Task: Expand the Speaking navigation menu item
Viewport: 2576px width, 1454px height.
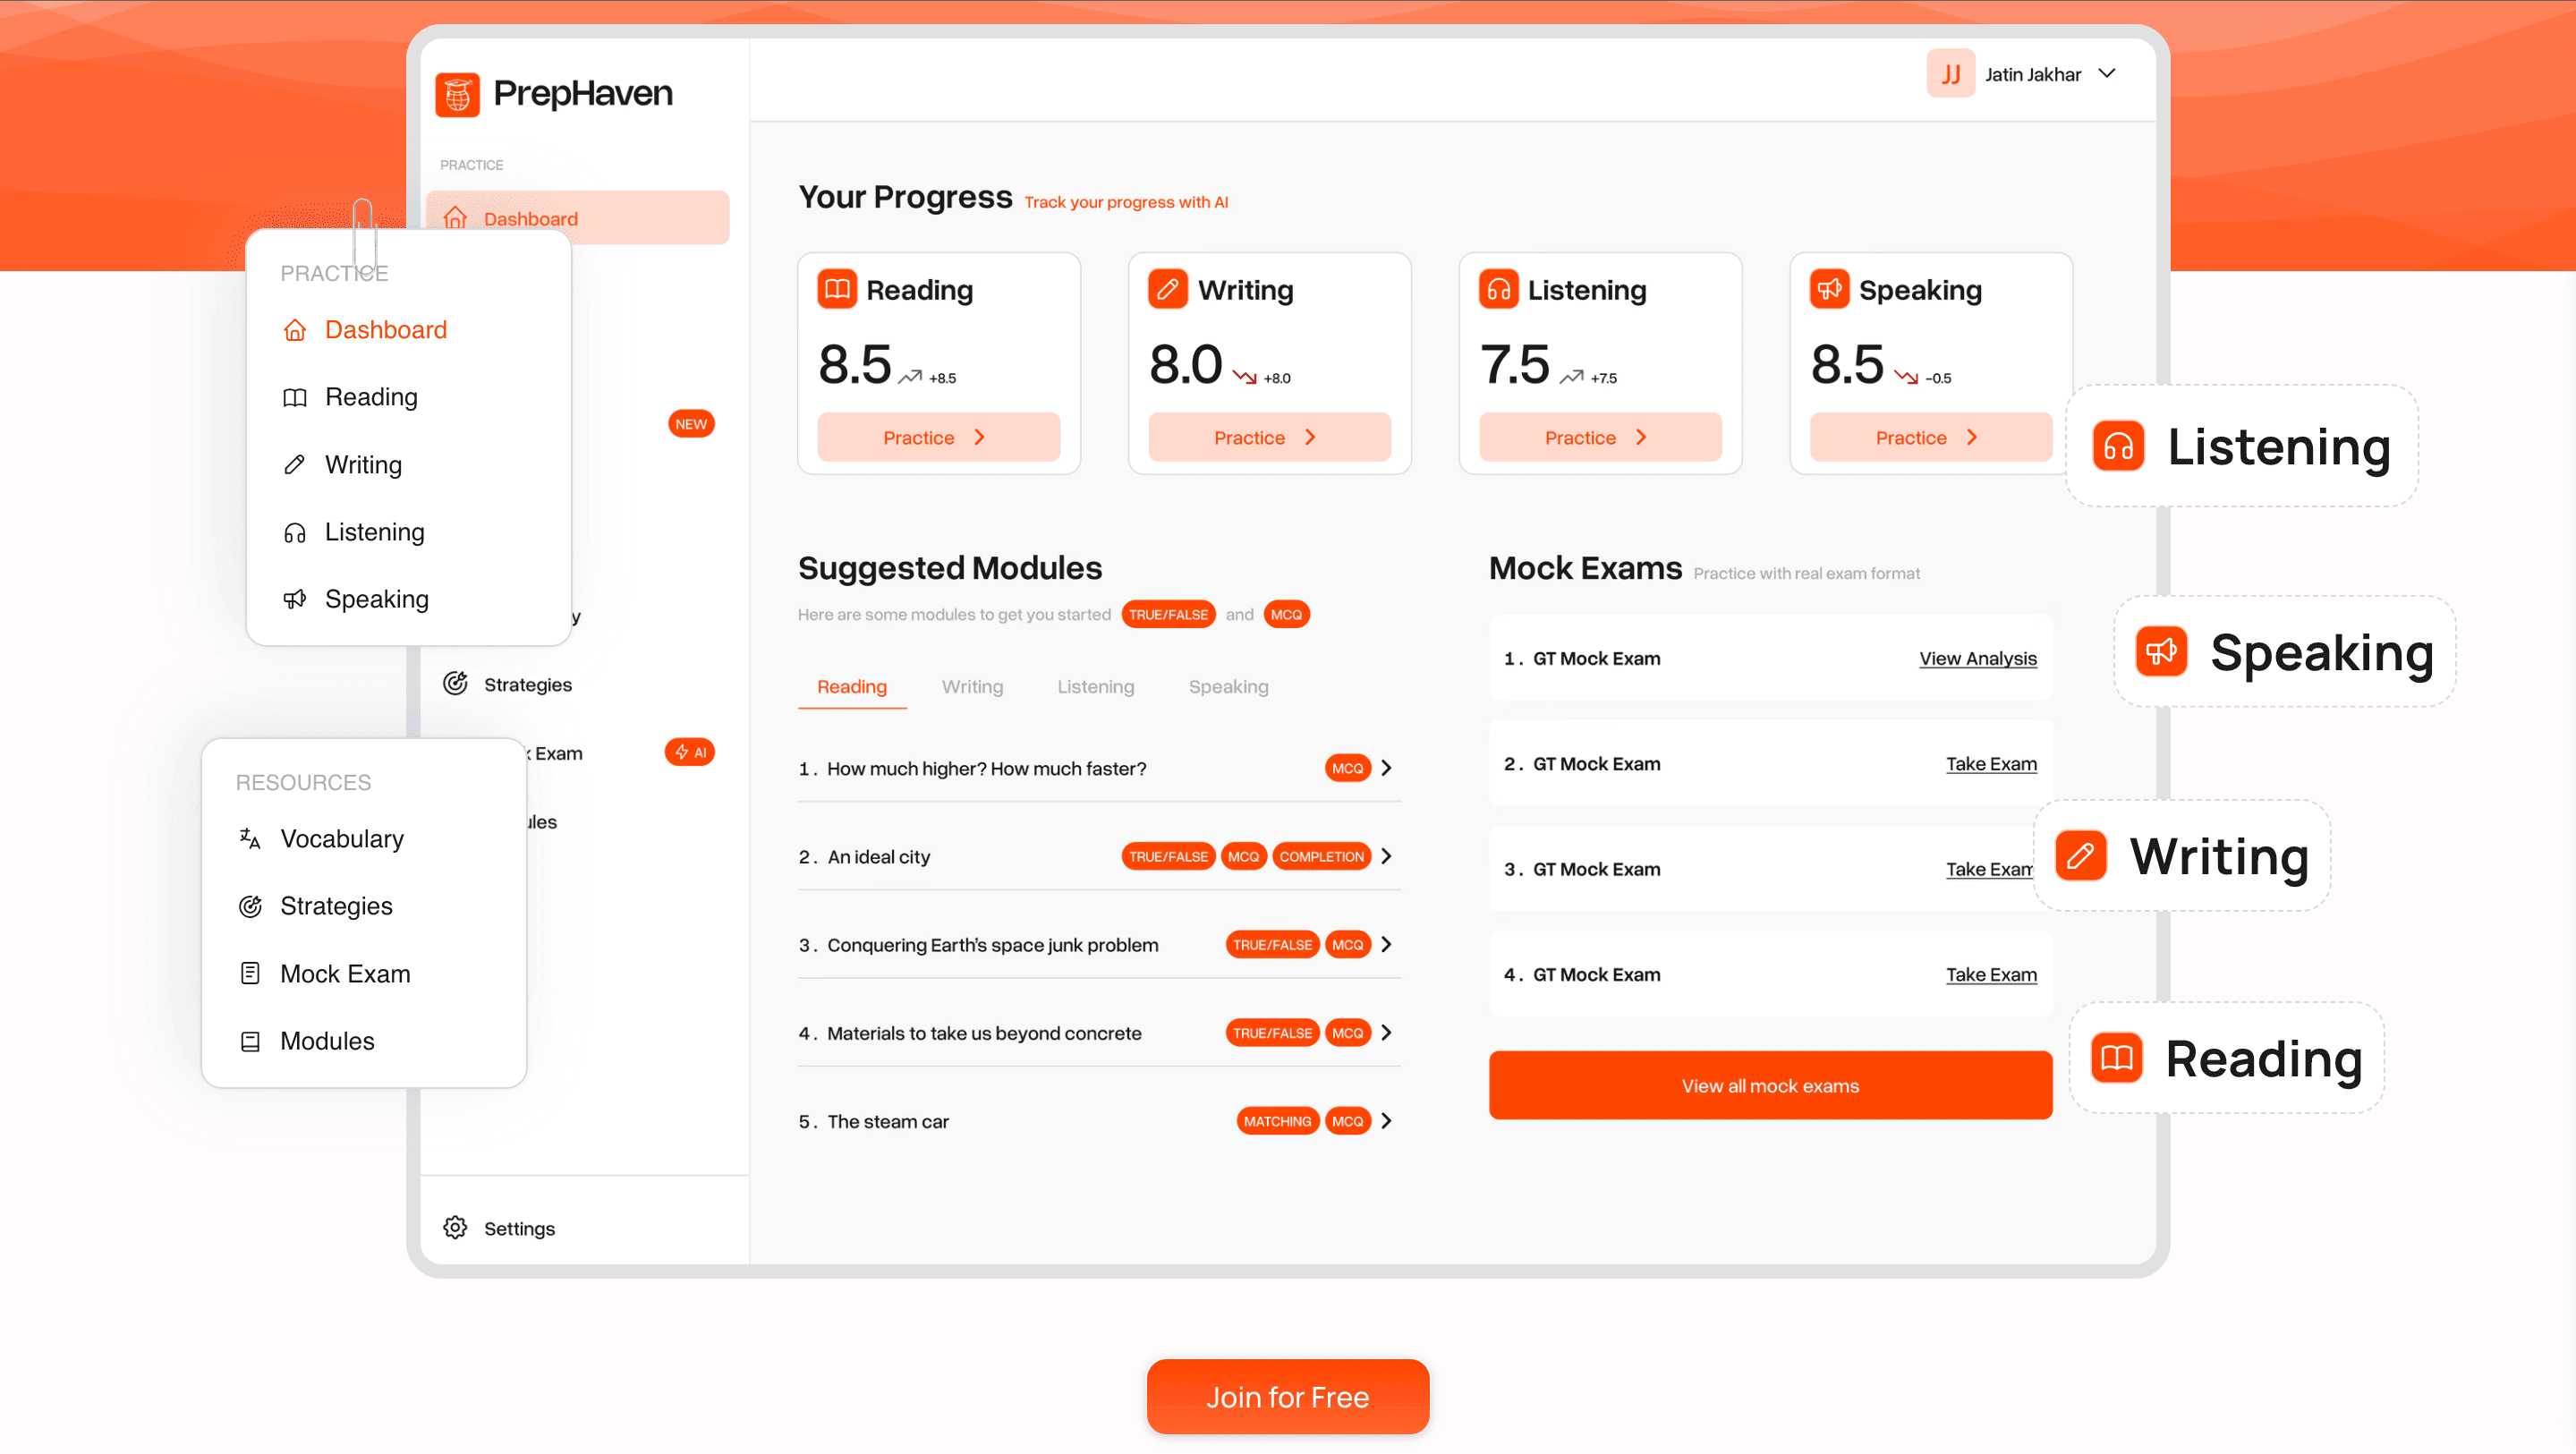Action: pyautogui.click(x=375, y=598)
